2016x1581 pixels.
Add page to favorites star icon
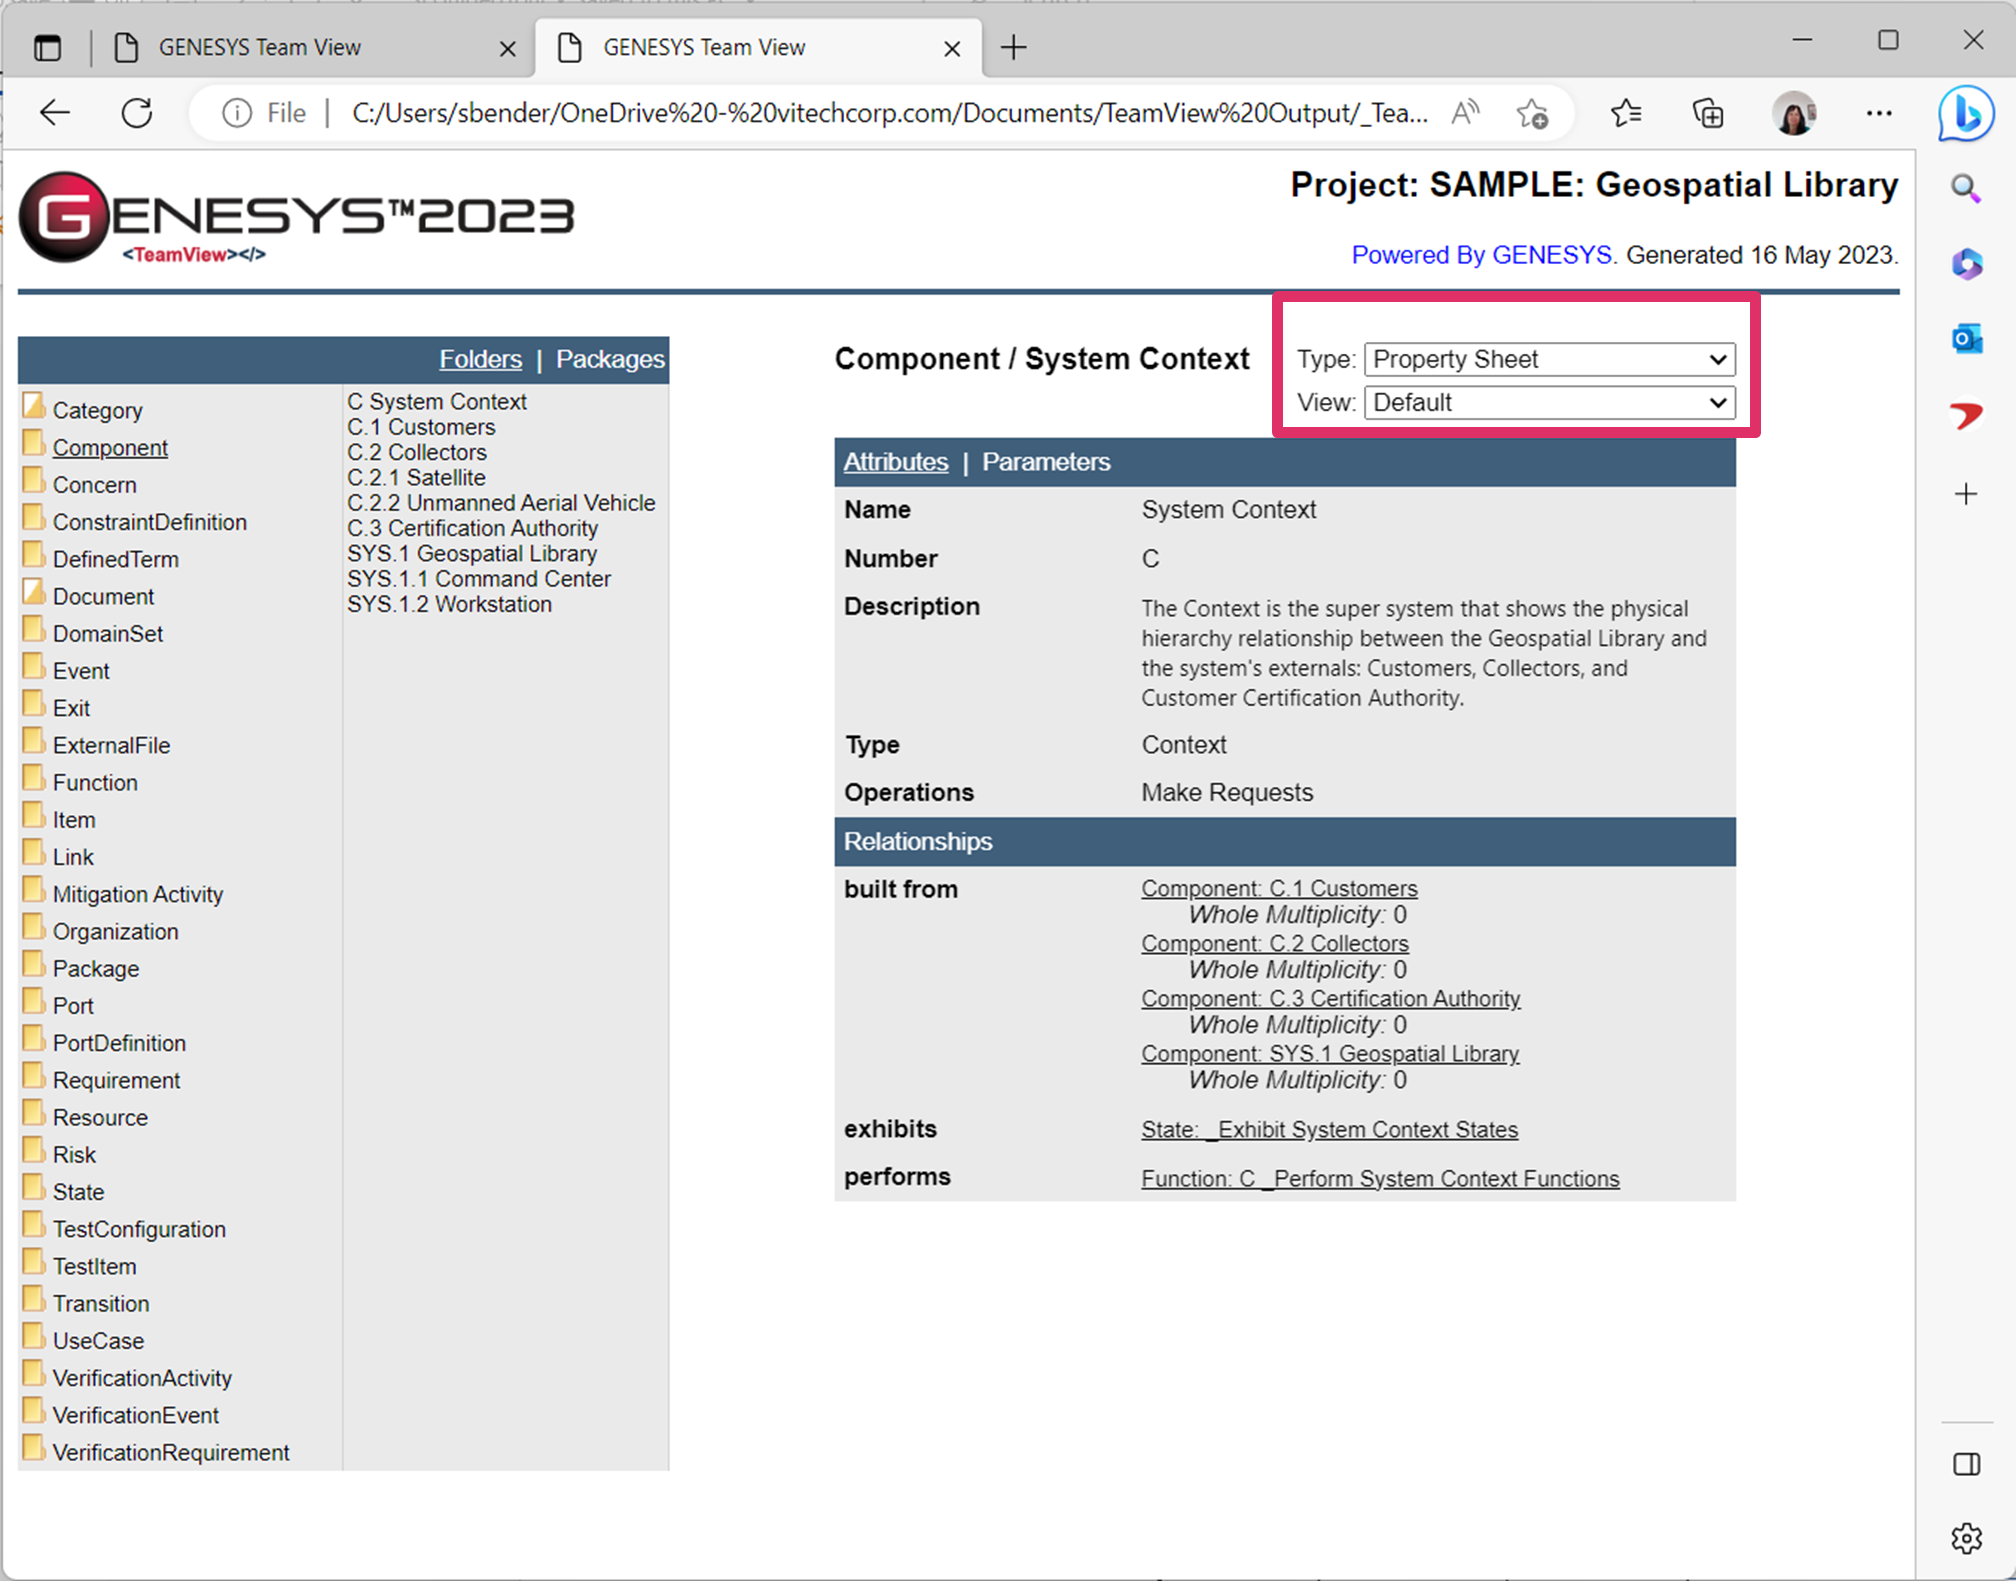pos(1531,113)
